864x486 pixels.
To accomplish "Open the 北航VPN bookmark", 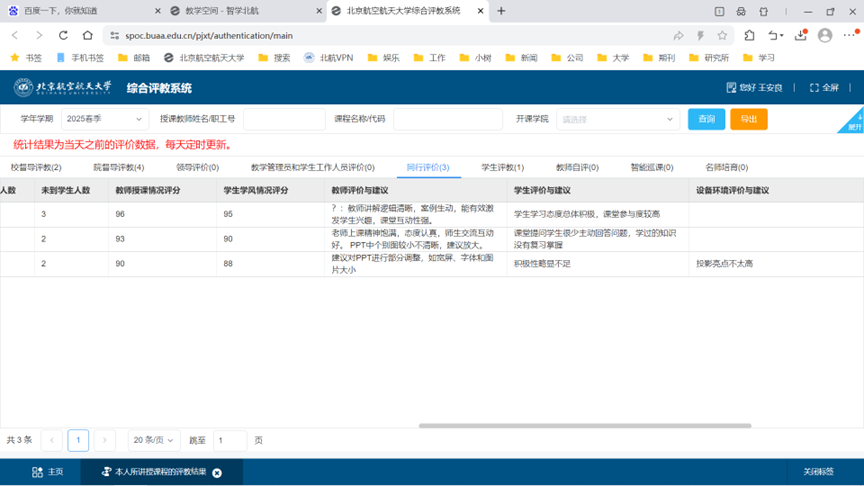I will (328, 57).
